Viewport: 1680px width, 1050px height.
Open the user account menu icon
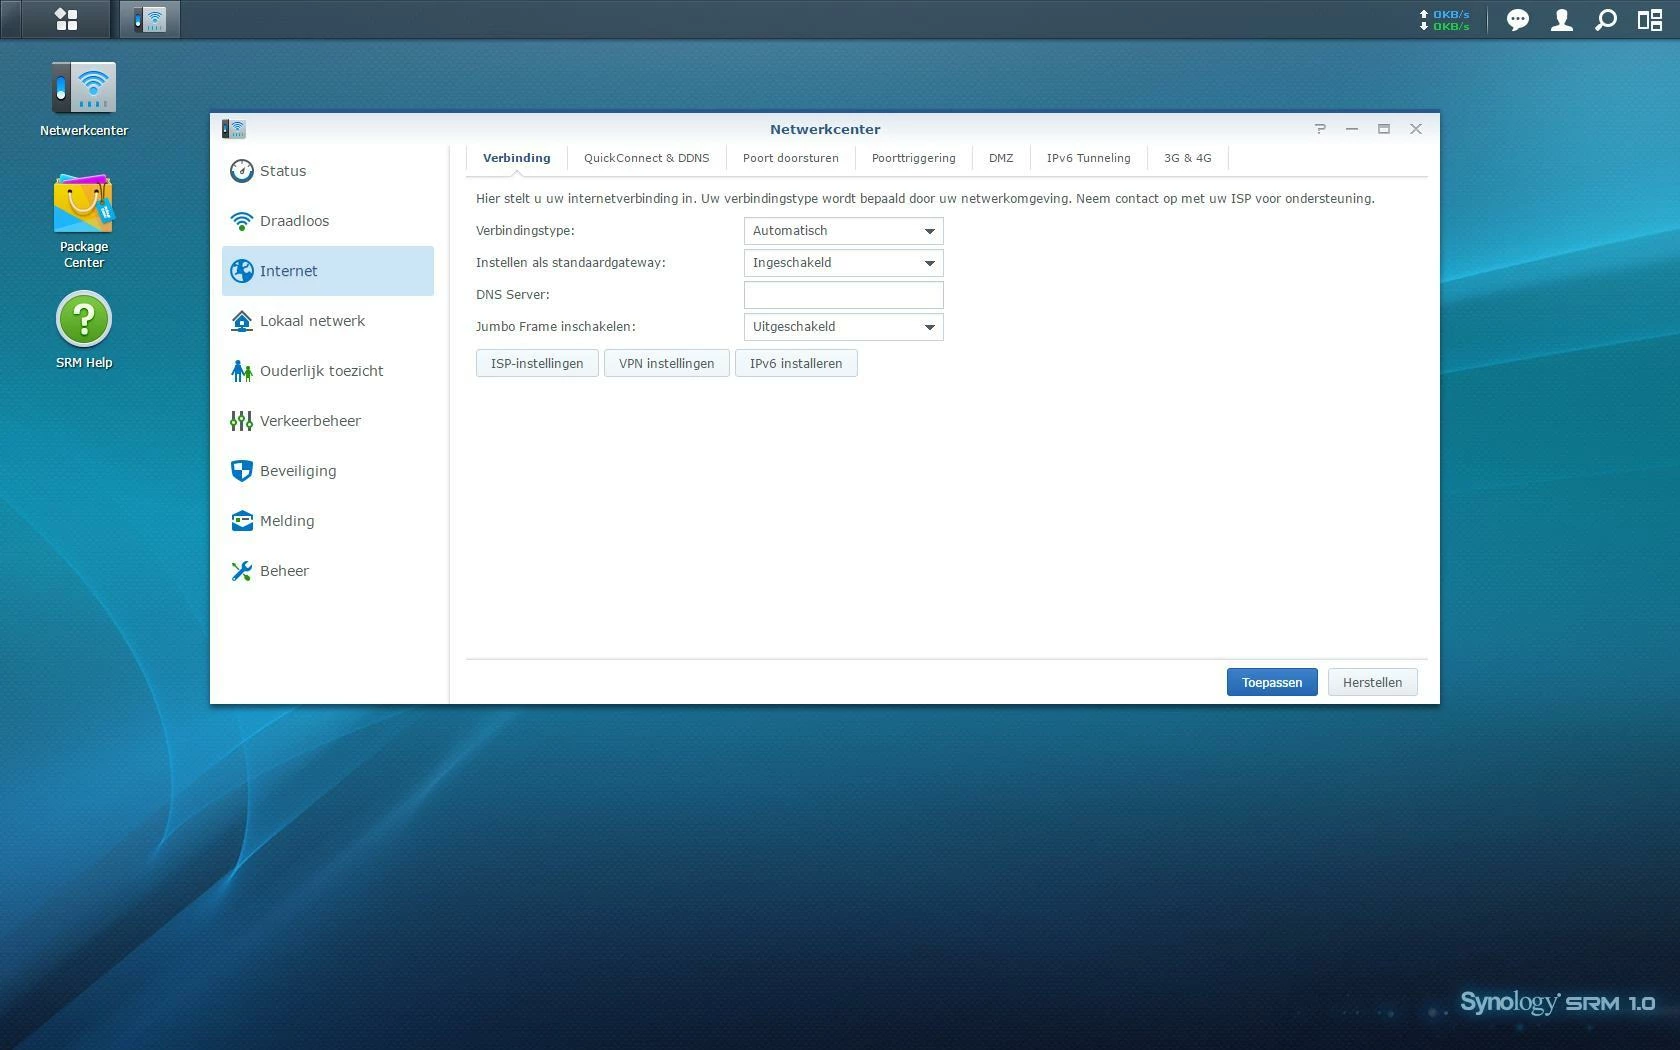pyautogui.click(x=1562, y=20)
